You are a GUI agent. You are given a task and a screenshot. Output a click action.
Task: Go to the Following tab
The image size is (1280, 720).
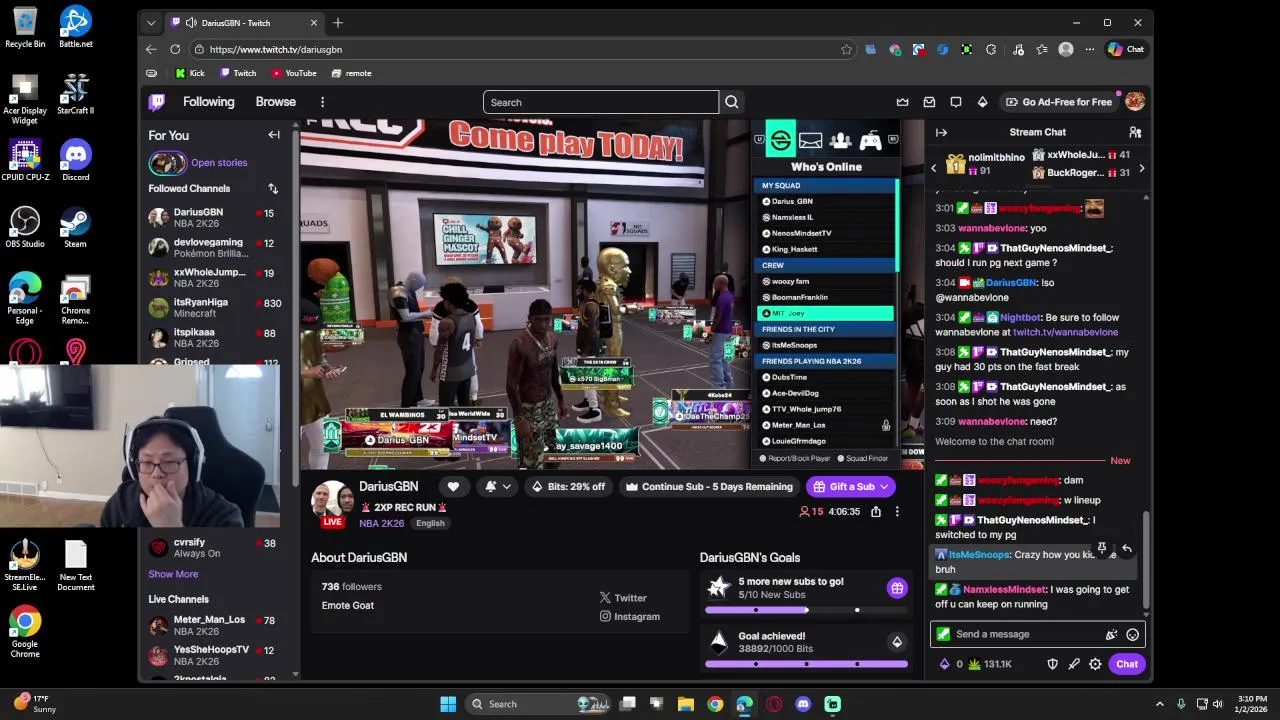[x=208, y=102]
